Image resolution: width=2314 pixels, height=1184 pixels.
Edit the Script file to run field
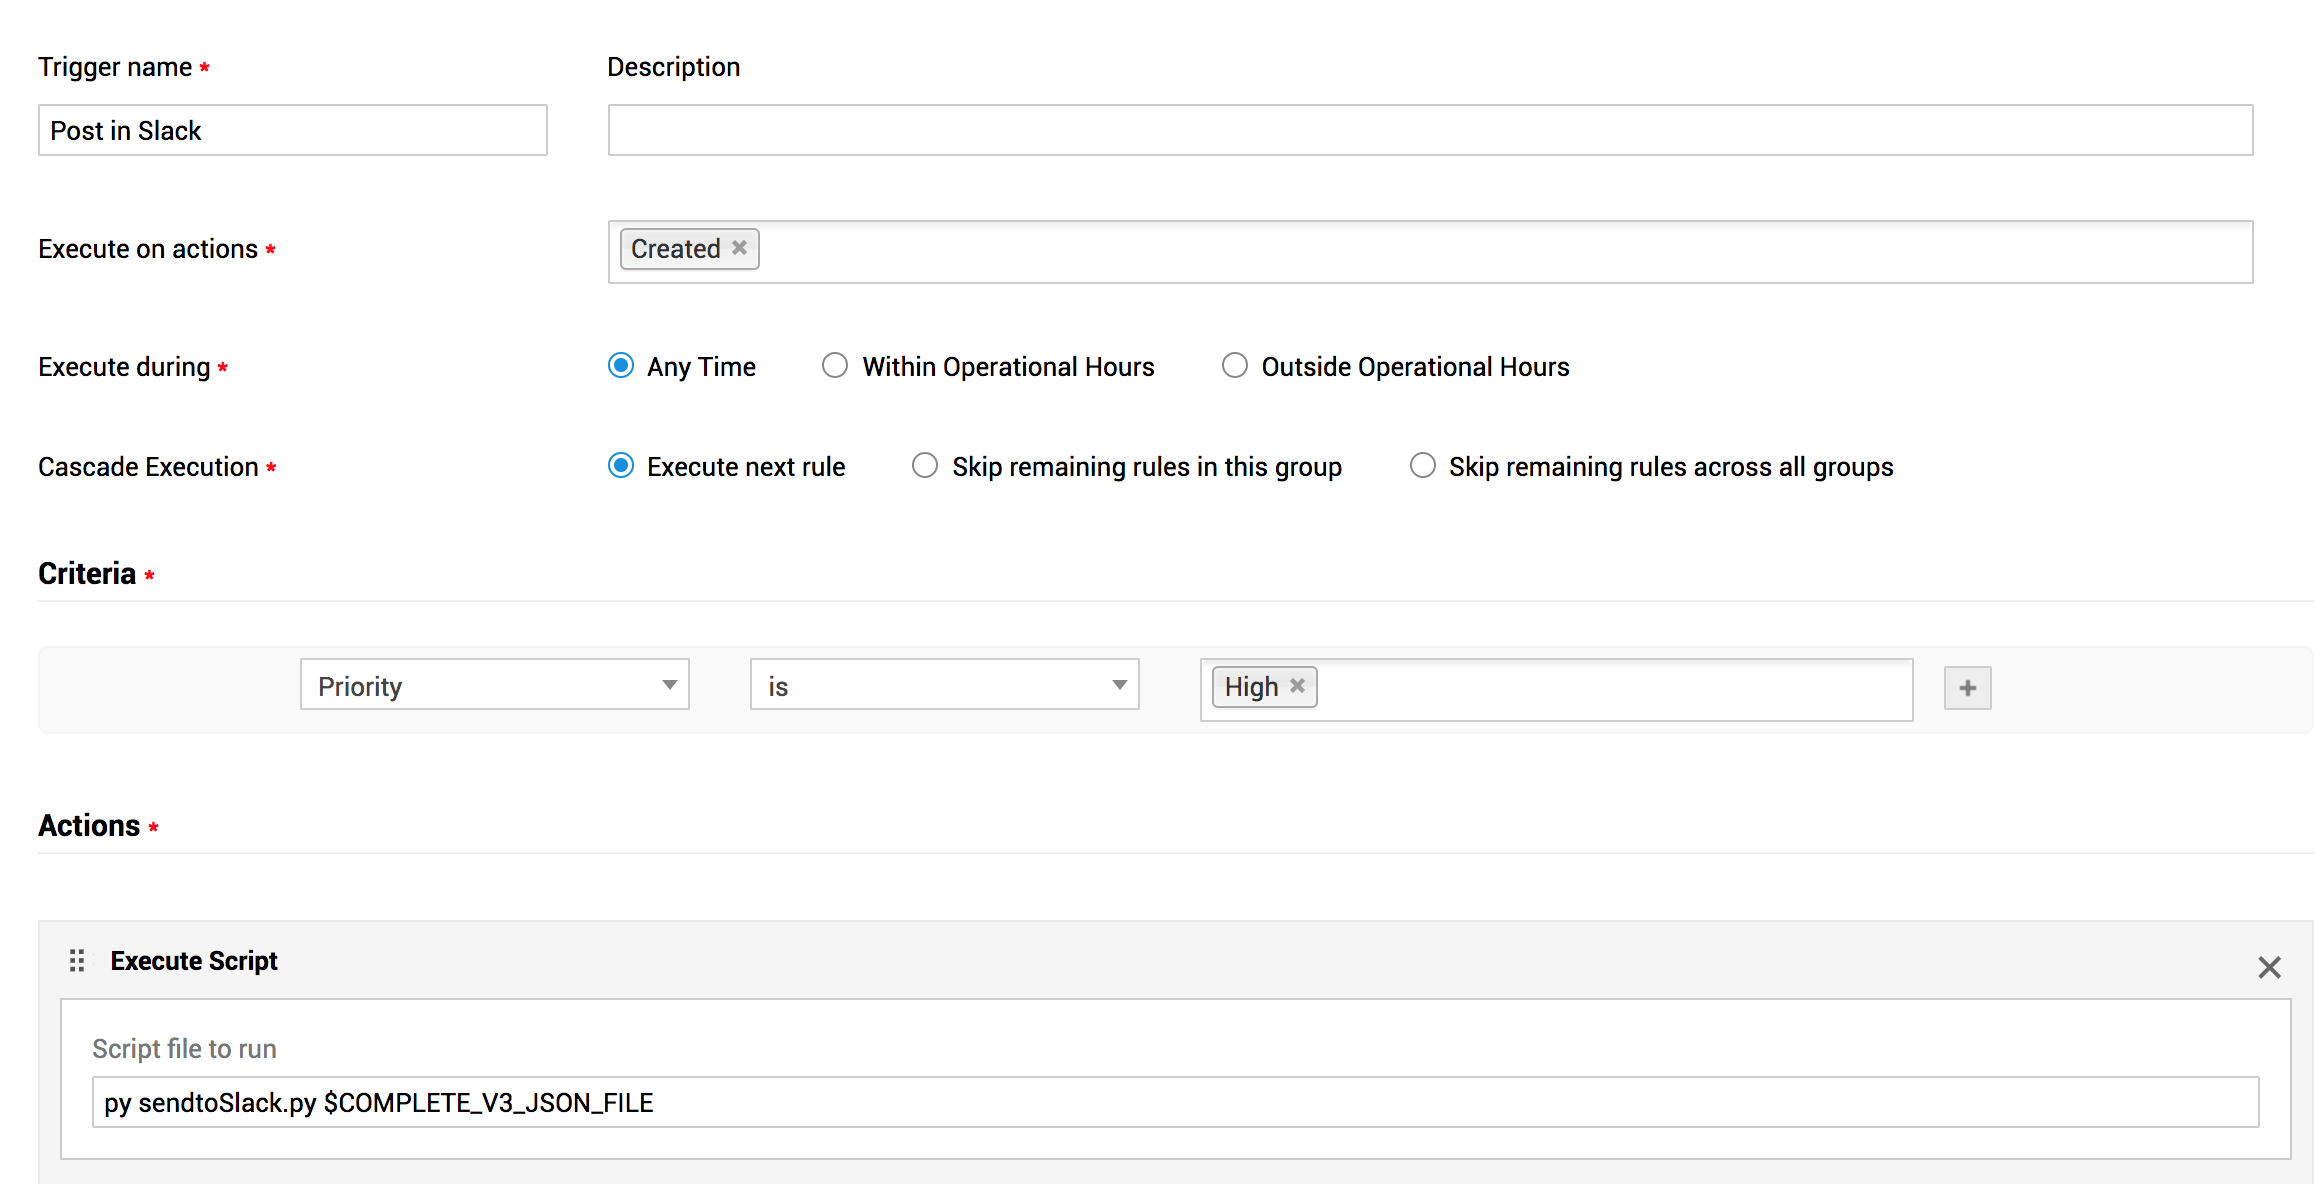1175,1102
